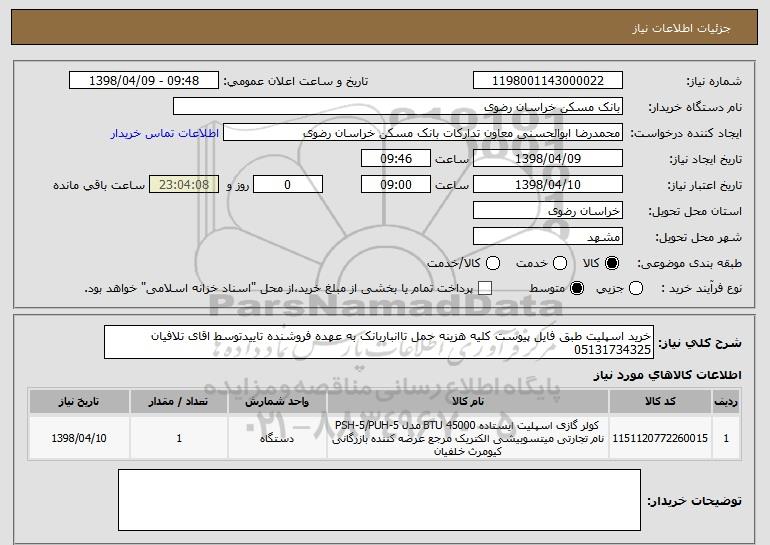Select the کالا/خدمت radio button
770x545 pixels.
(493, 263)
